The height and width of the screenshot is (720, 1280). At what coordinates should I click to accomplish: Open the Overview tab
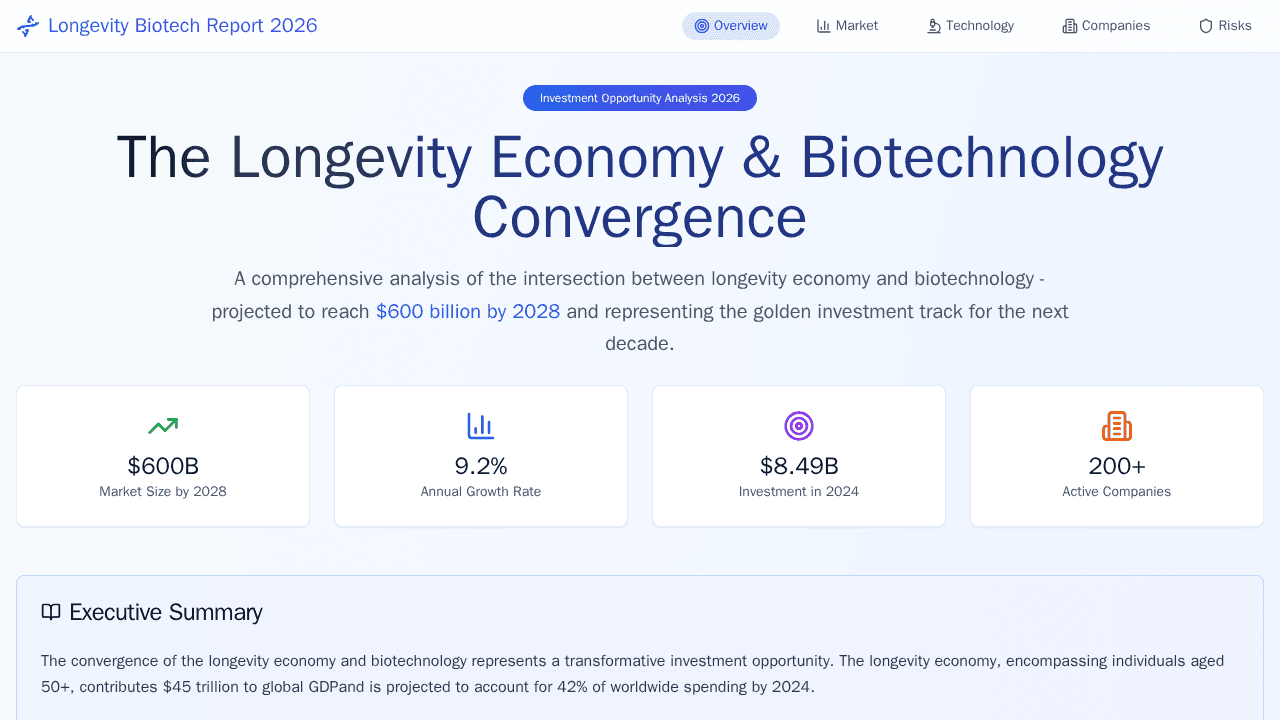point(731,26)
